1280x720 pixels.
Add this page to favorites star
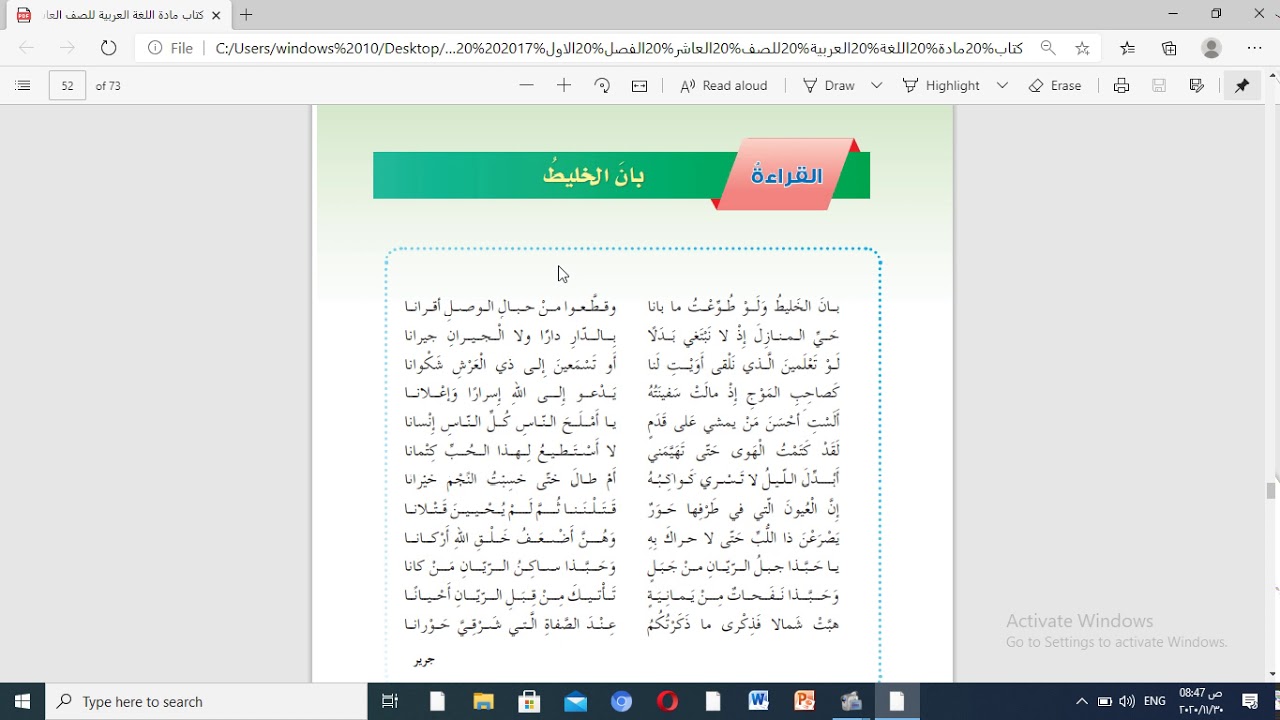(1082, 48)
